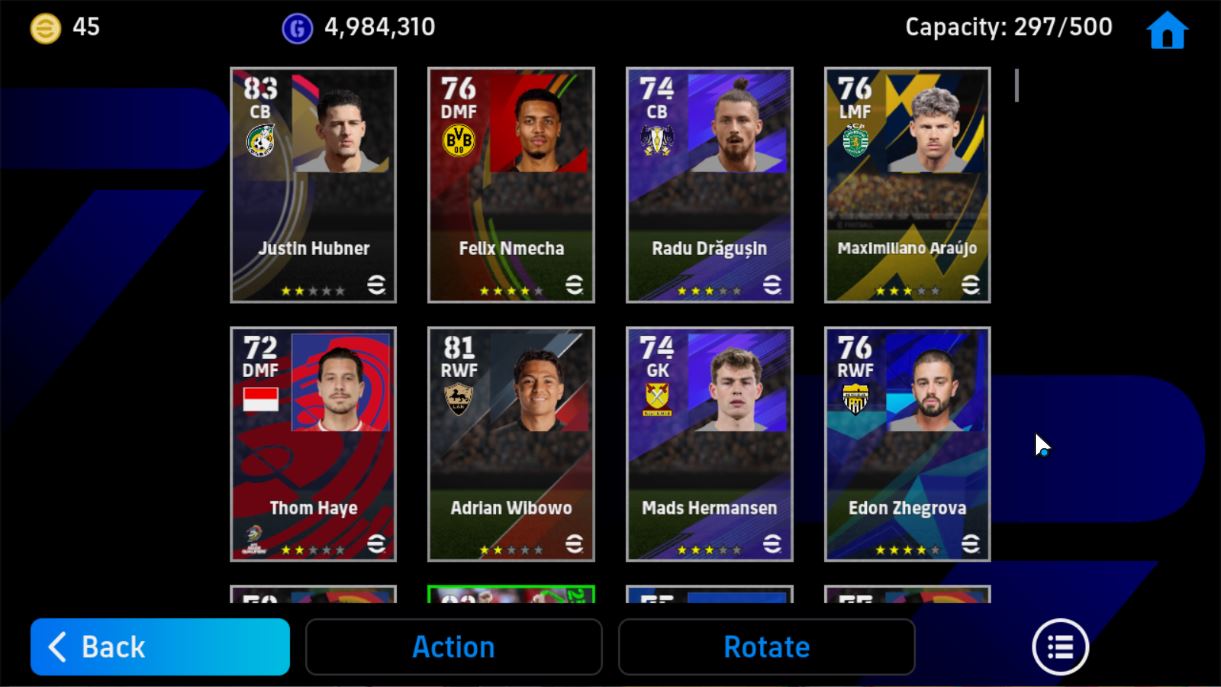Click the Capacity 297/500 indicator
This screenshot has height=687, width=1221.
point(1008,27)
